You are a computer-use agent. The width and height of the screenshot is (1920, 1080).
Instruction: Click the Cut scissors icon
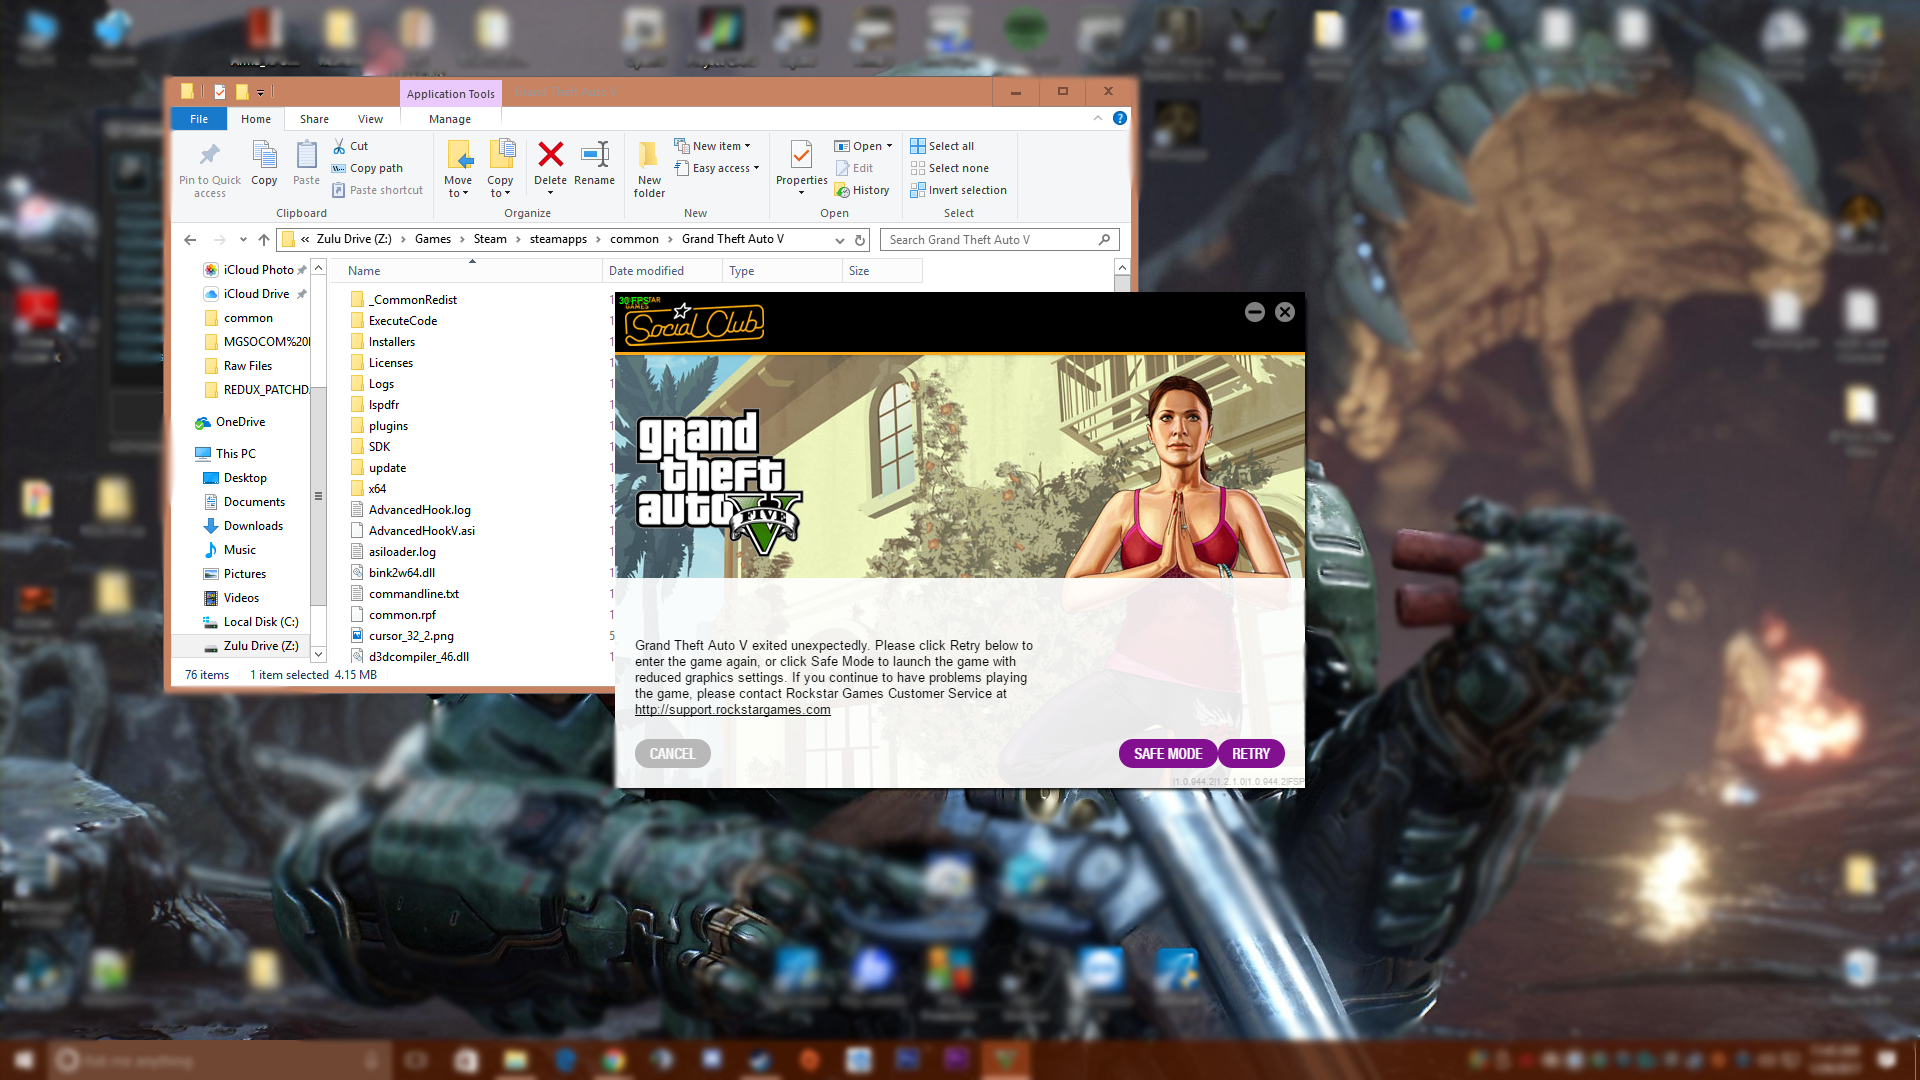pyautogui.click(x=339, y=146)
